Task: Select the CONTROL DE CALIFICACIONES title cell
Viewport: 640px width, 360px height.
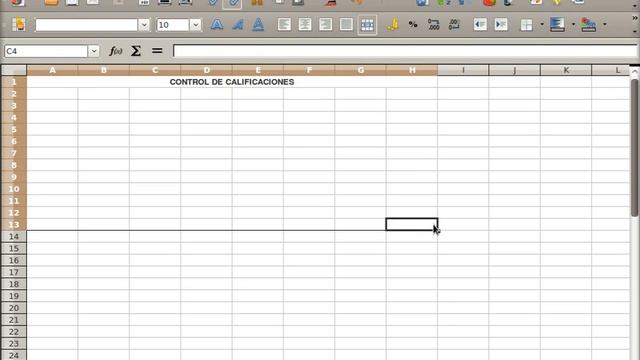Action: click(x=232, y=82)
